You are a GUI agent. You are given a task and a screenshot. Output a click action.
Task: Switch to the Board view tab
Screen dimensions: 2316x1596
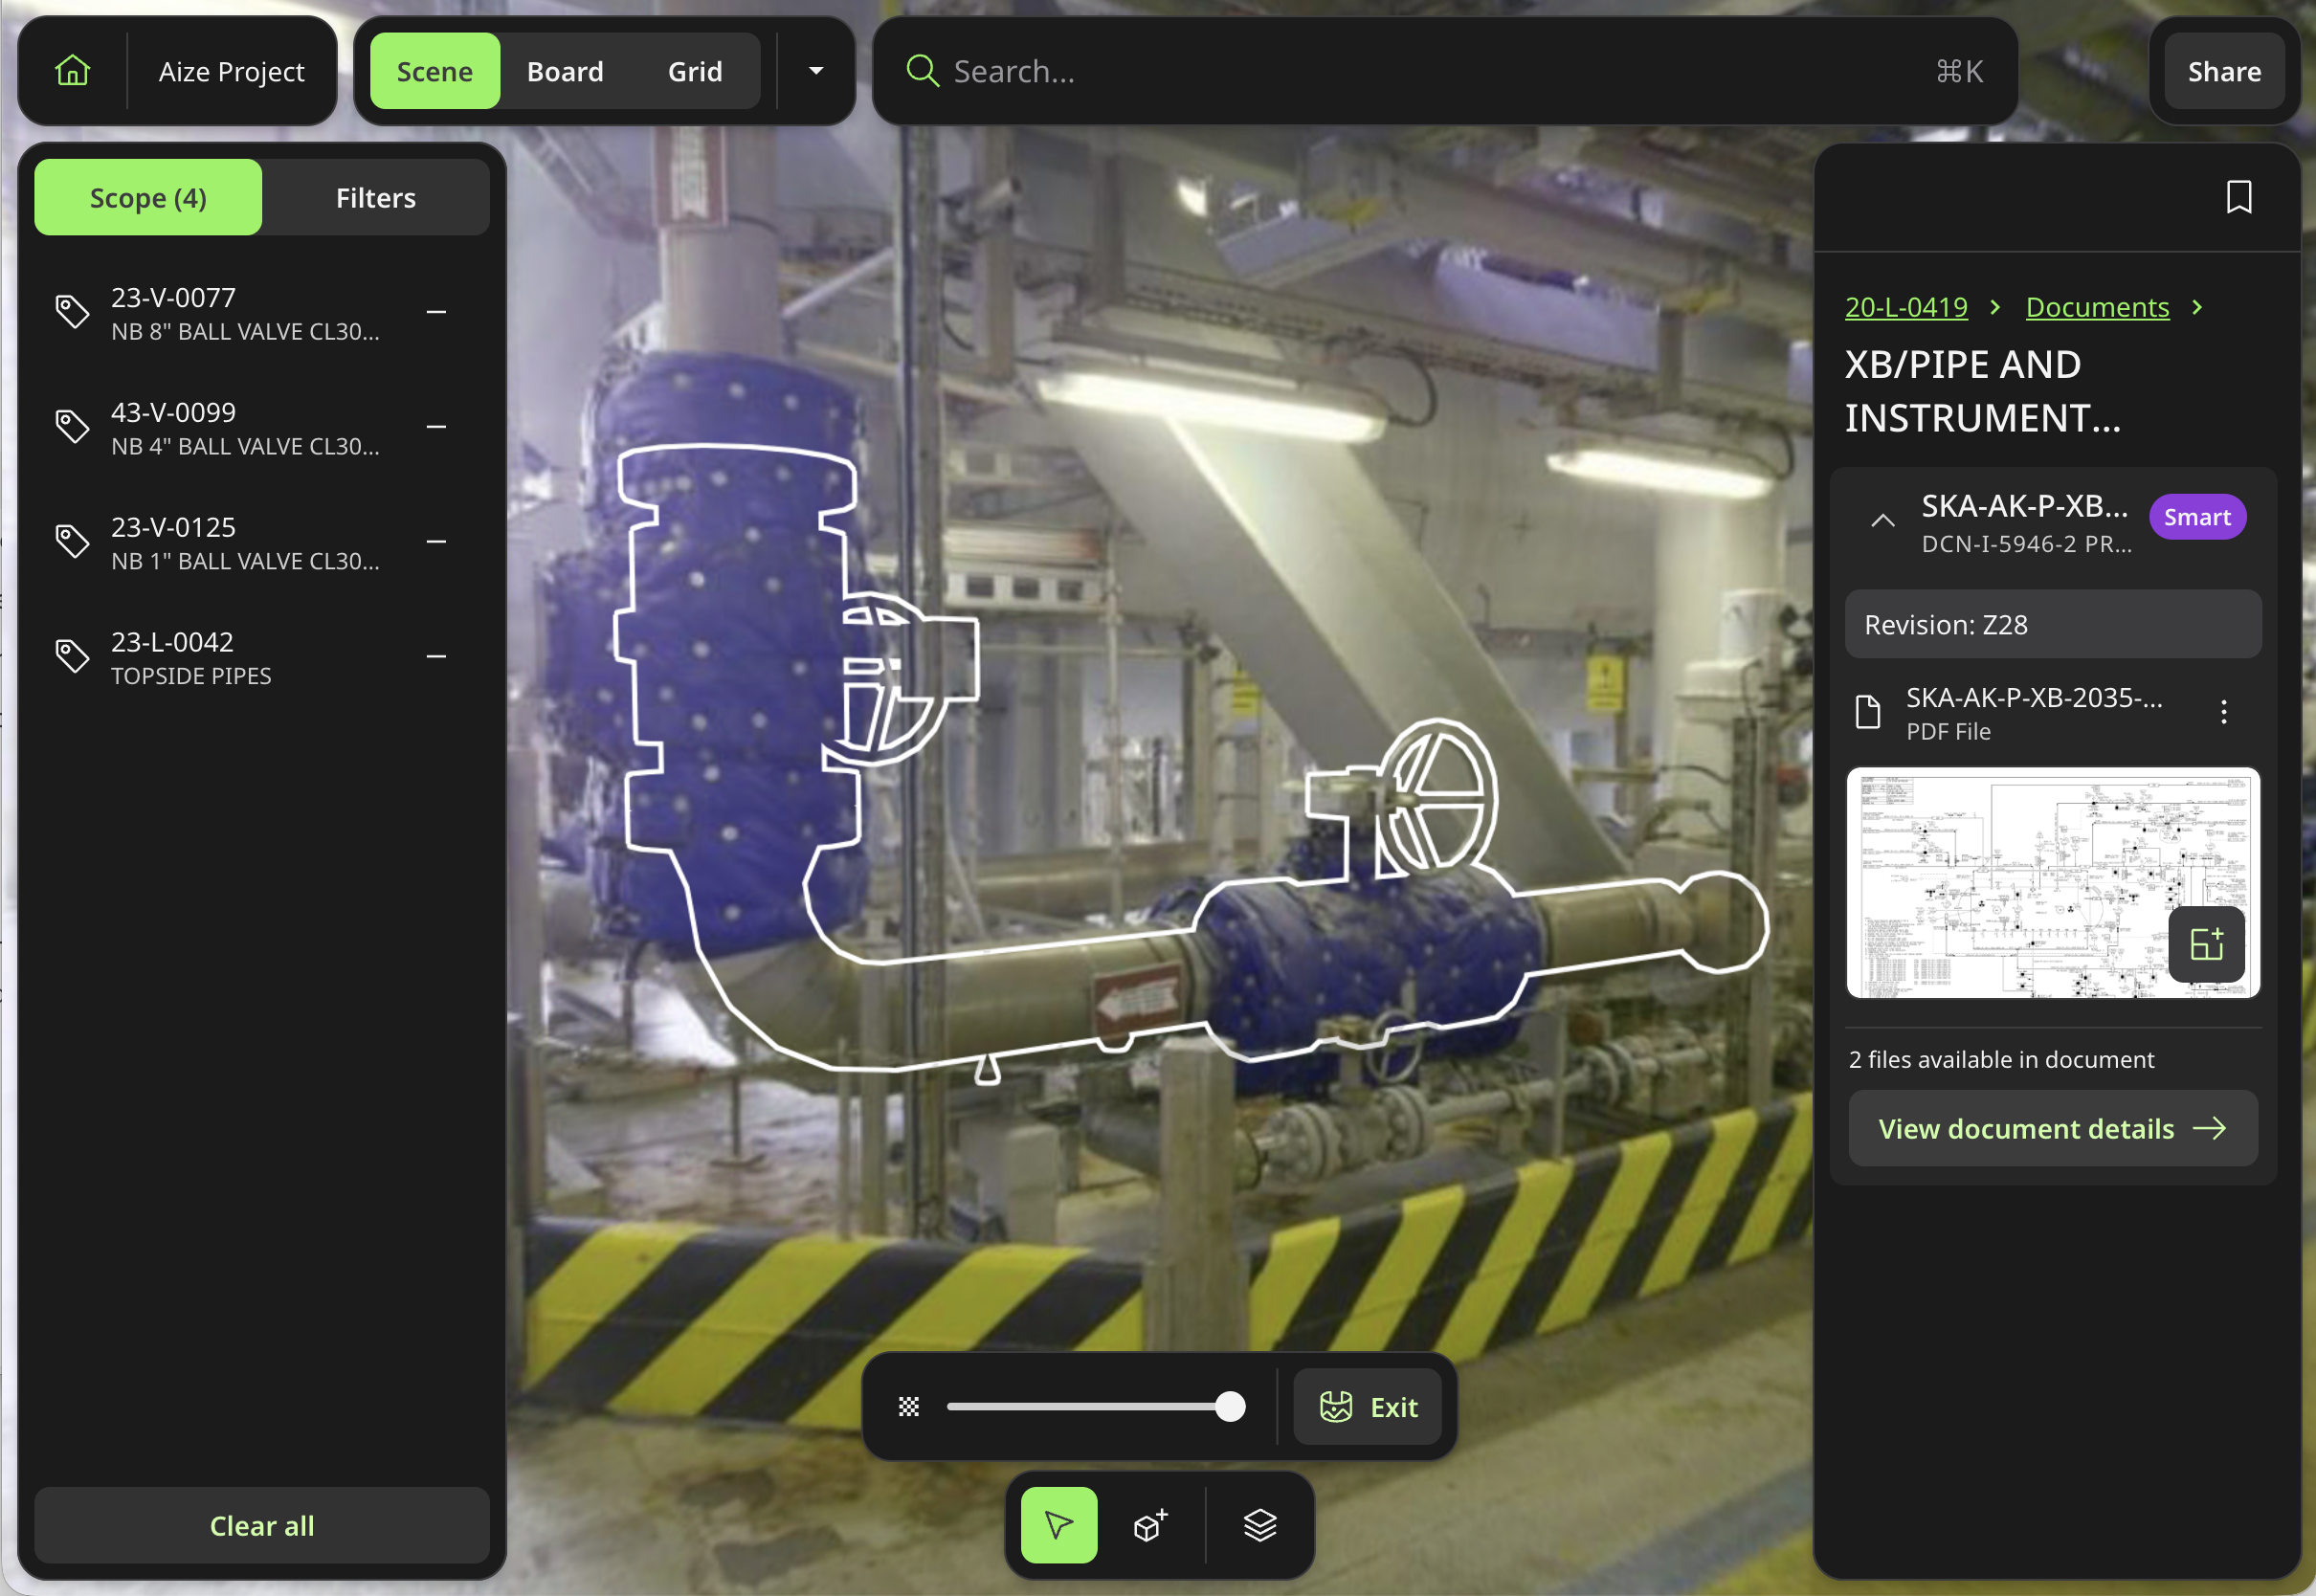pos(565,72)
